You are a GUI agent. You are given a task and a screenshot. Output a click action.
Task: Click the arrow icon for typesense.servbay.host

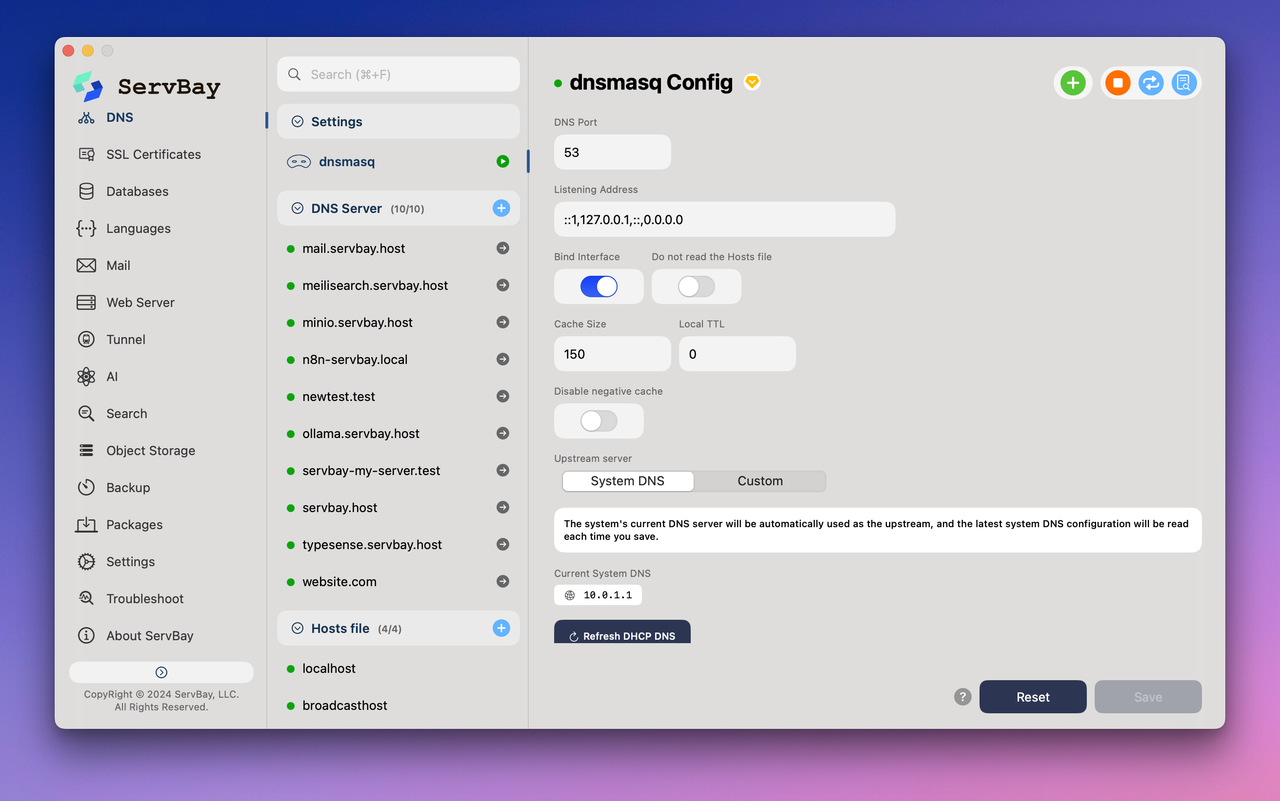(x=503, y=544)
